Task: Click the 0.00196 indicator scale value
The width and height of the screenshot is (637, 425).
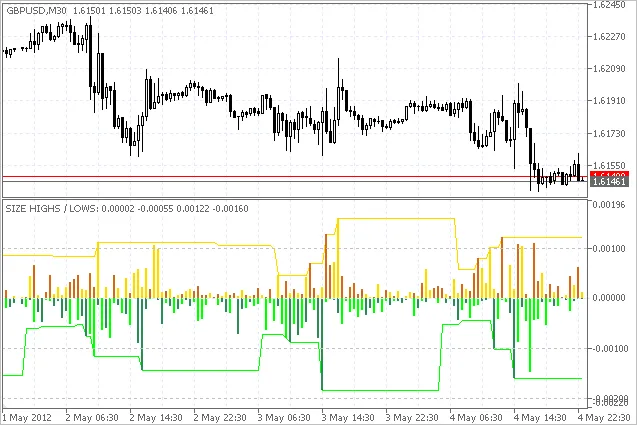Action: pos(609,204)
